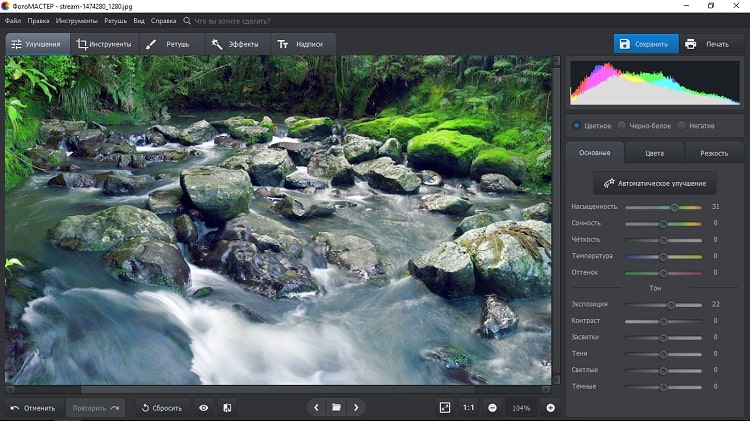The width and height of the screenshot is (750, 421).
Task: Click the before/after compare icon
Action: (x=227, y=408)
